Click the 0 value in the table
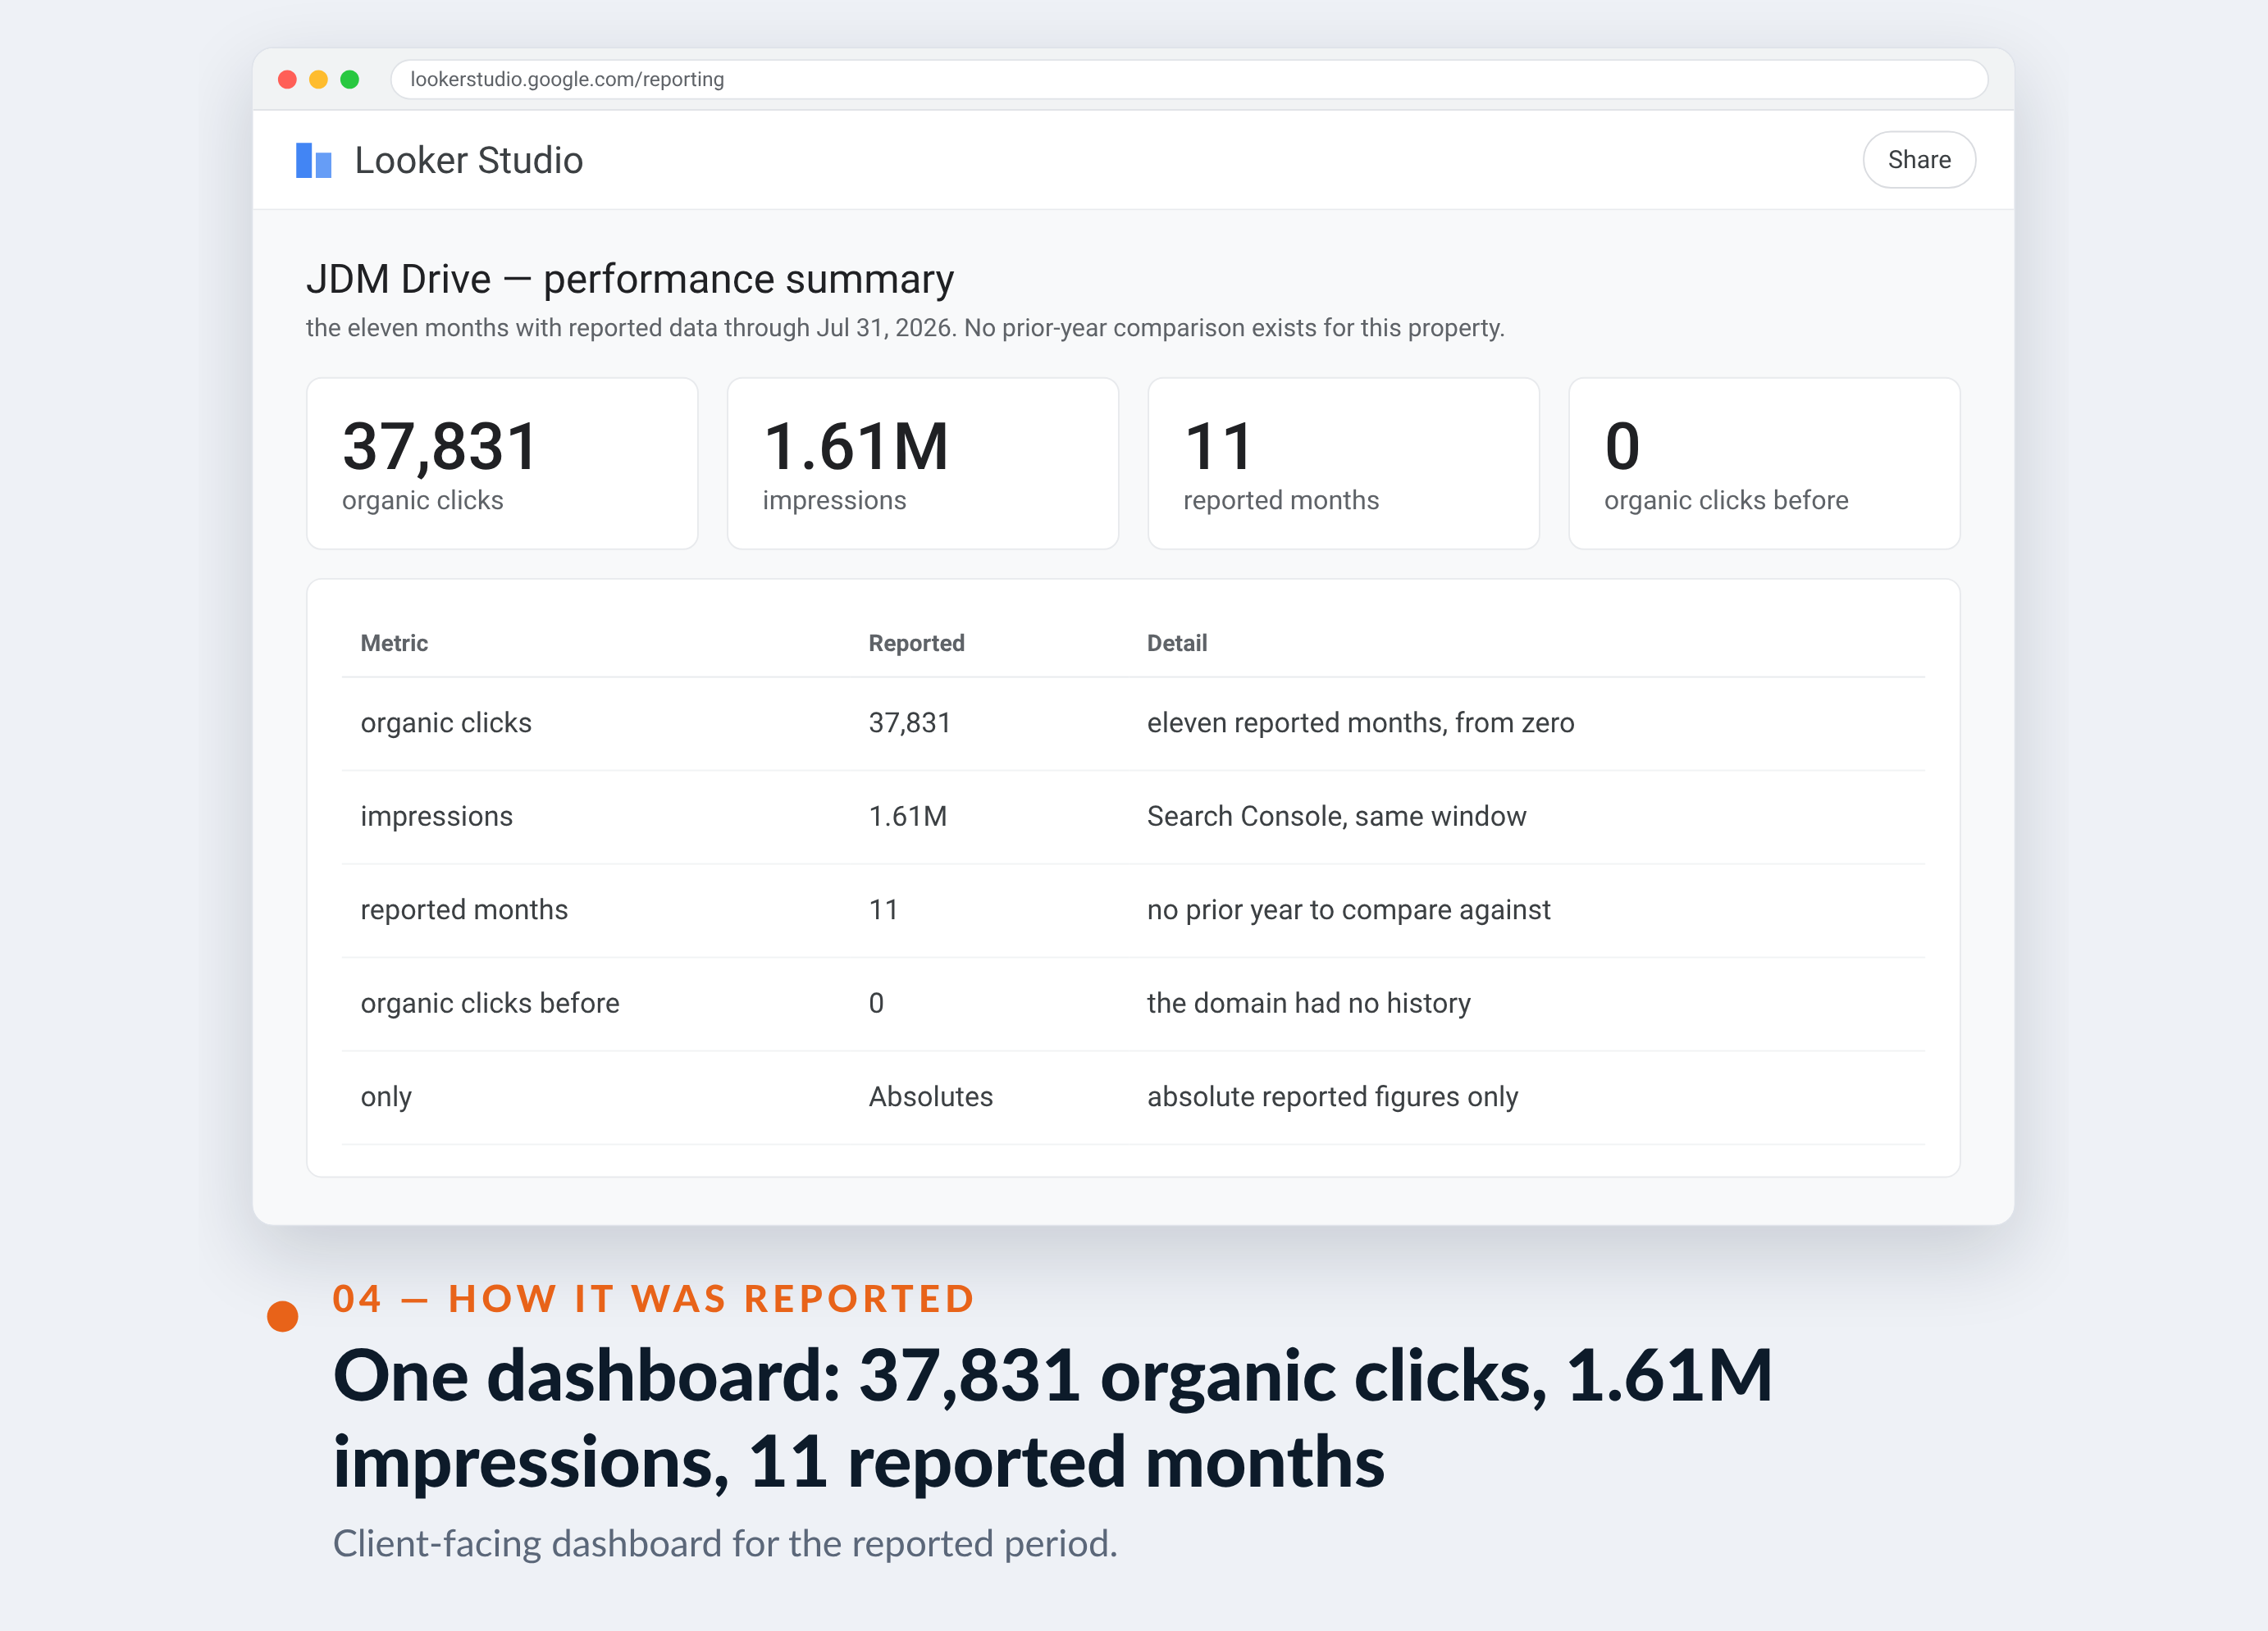 pos(876,1003)
